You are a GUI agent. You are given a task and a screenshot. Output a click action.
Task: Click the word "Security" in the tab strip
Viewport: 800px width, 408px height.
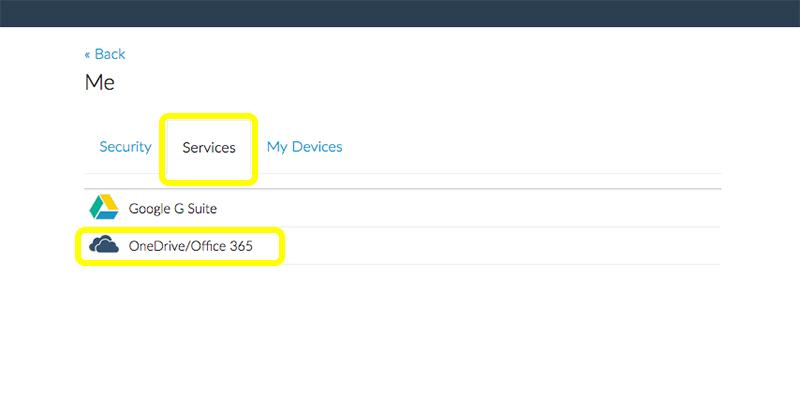(x=125, y=147)
